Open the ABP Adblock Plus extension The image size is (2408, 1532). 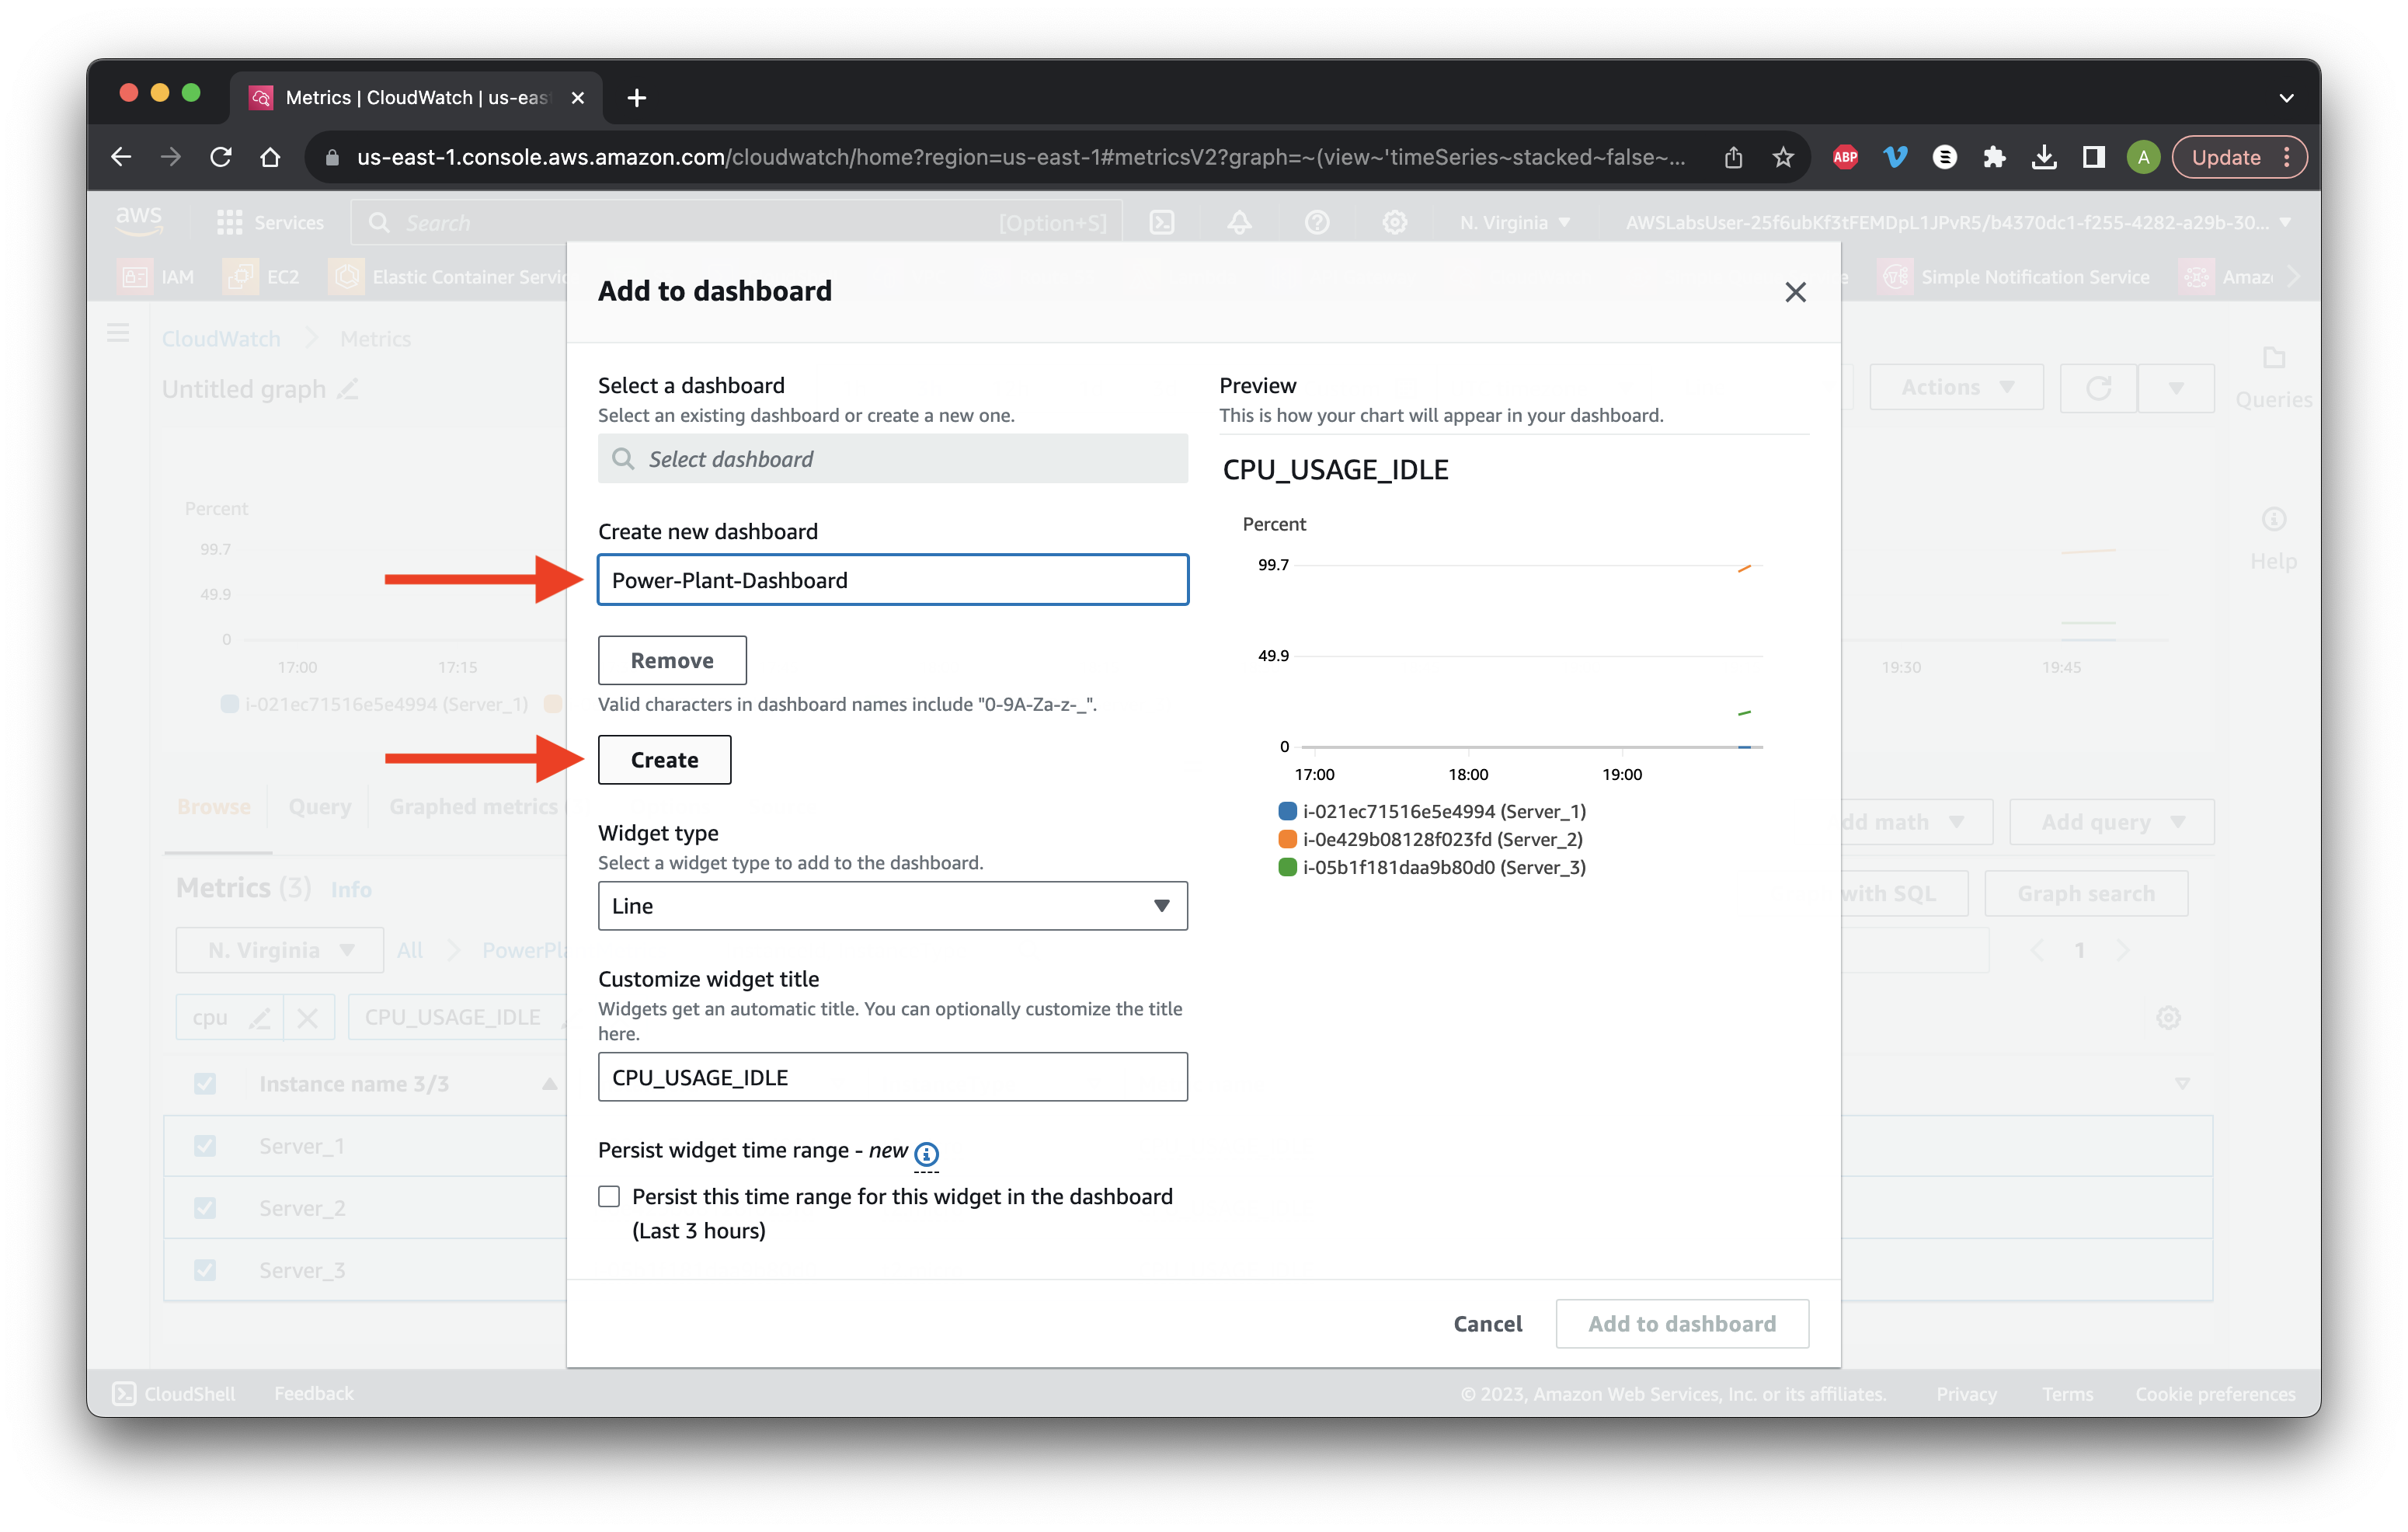click(x=1845, y=157)
